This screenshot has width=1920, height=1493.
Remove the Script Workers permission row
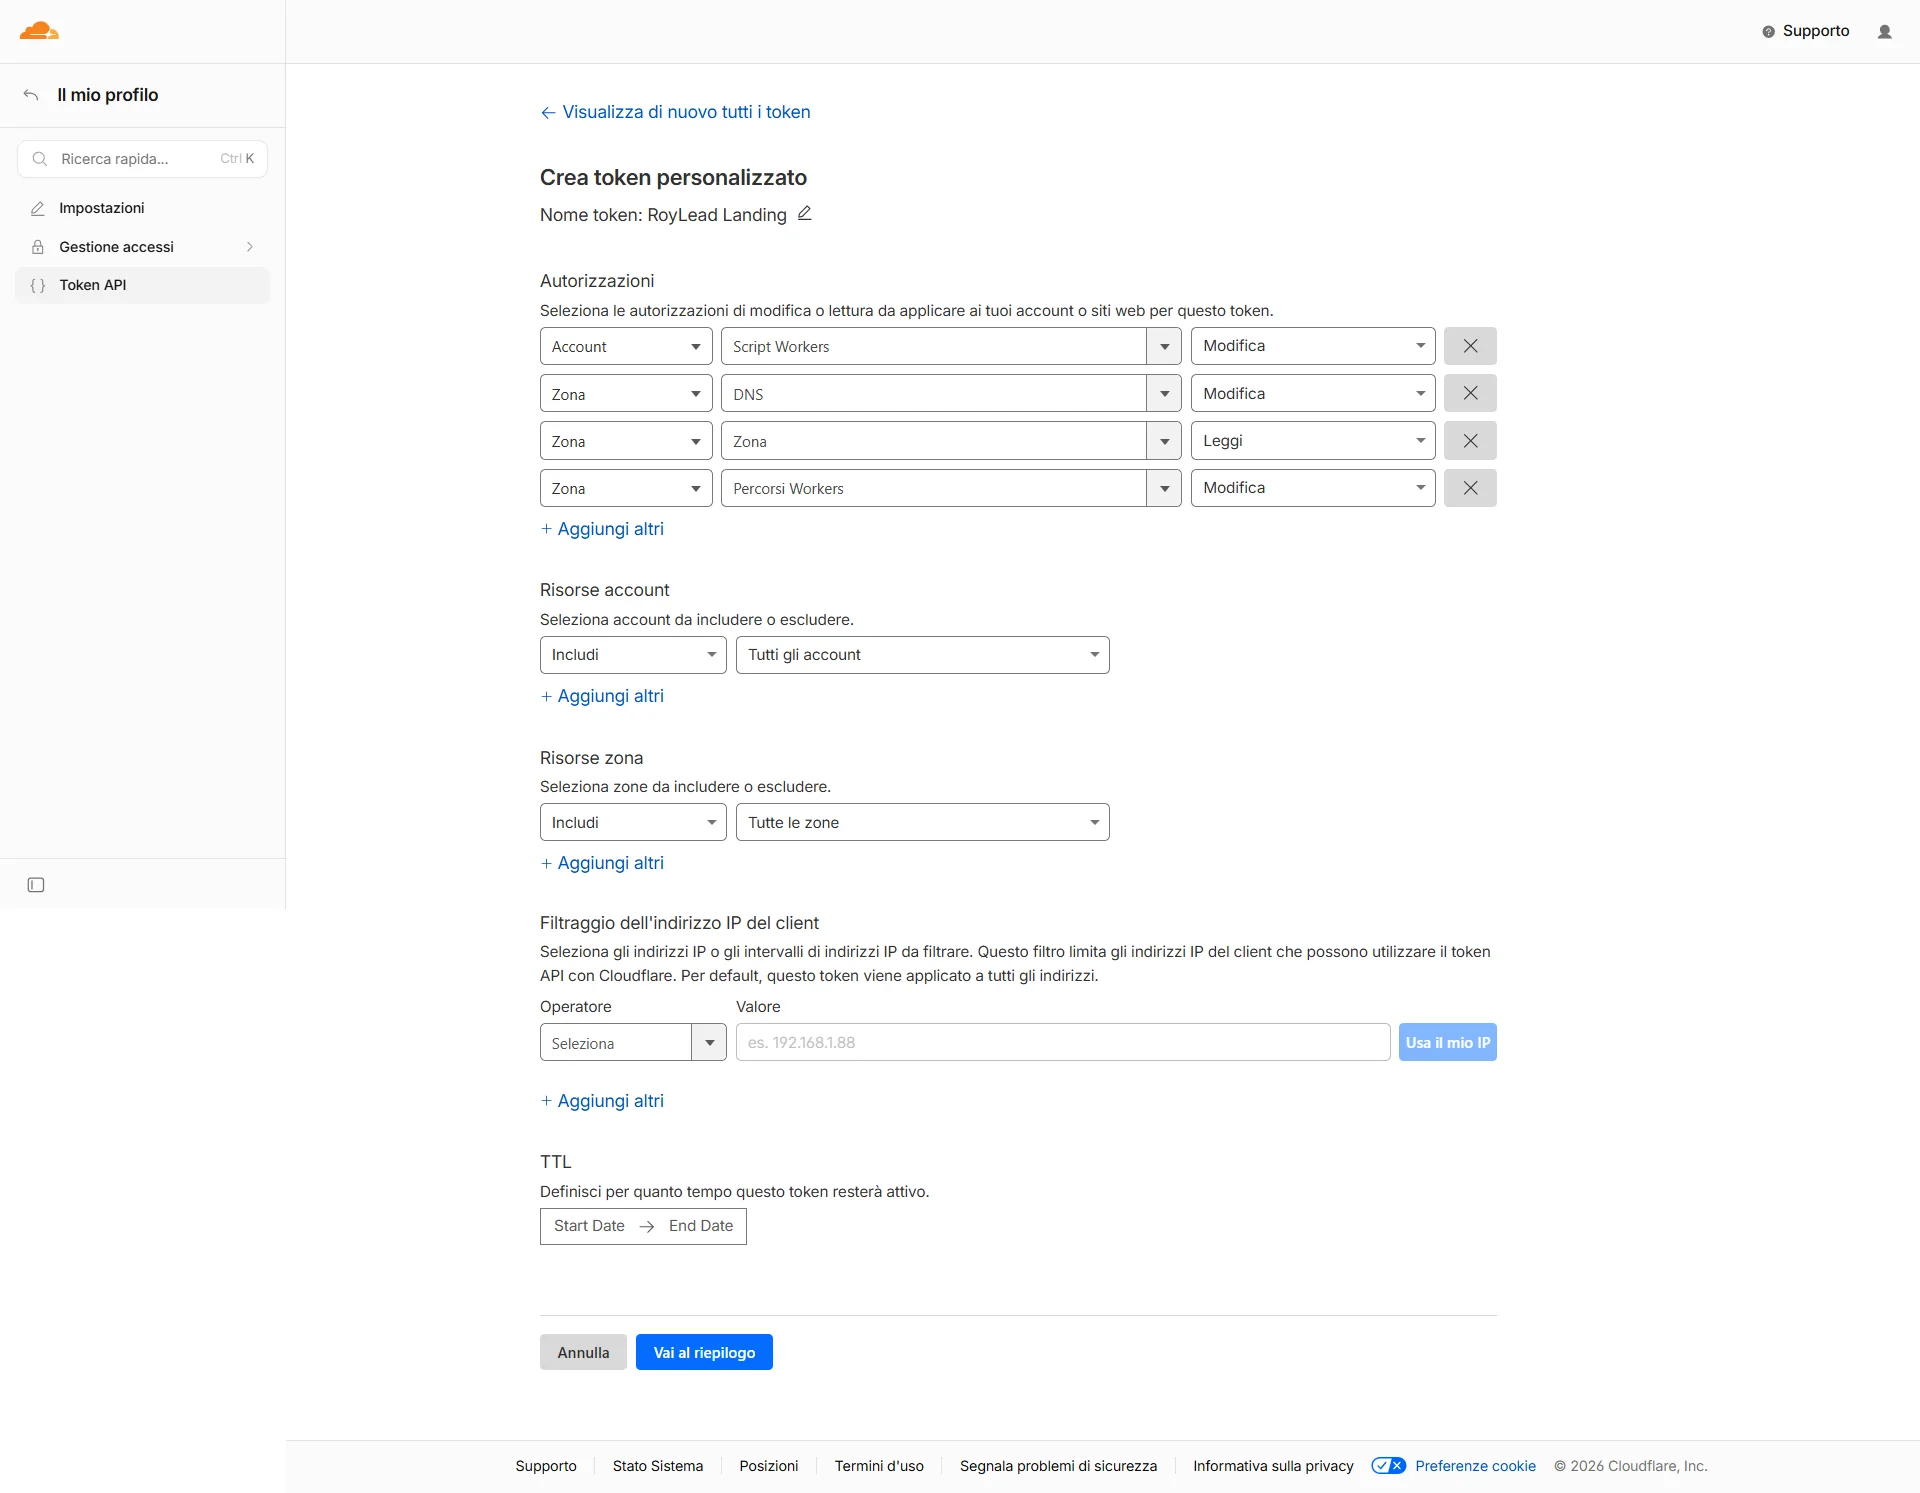[1470, 346]
